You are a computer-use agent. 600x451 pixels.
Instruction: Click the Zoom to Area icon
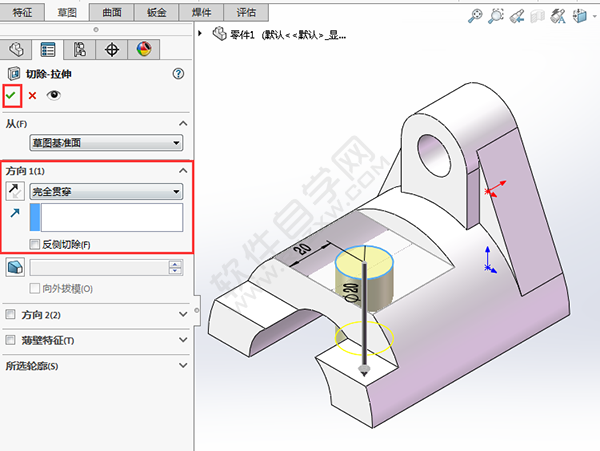pos(496,16)
